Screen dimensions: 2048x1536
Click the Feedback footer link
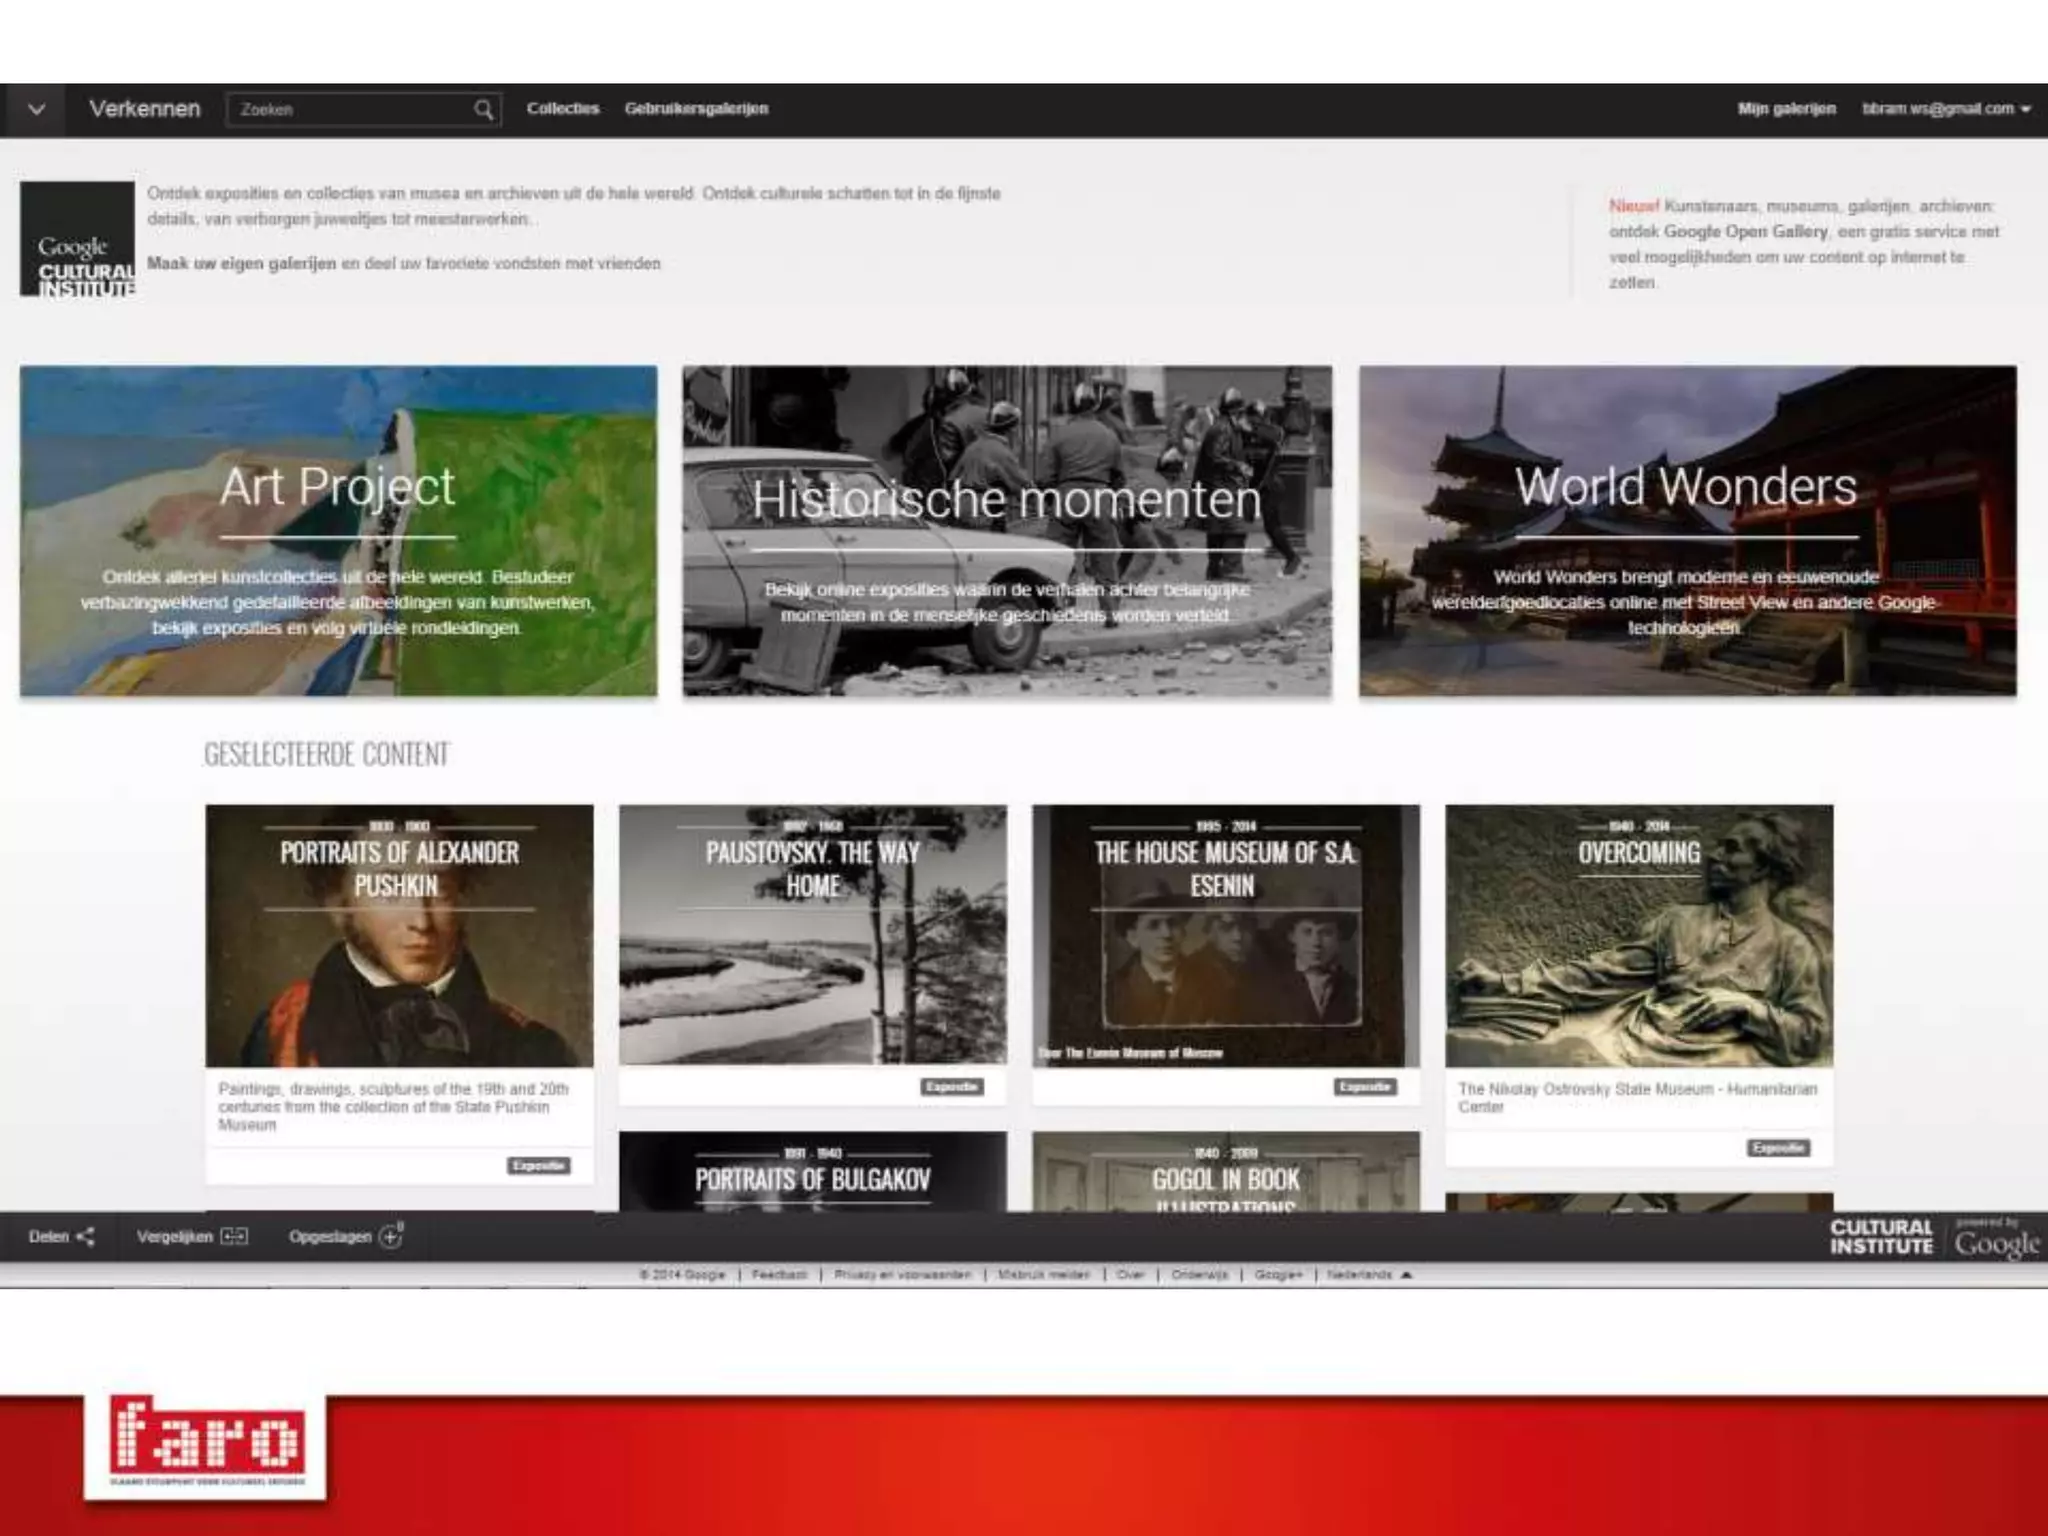tap(779, 1275)
